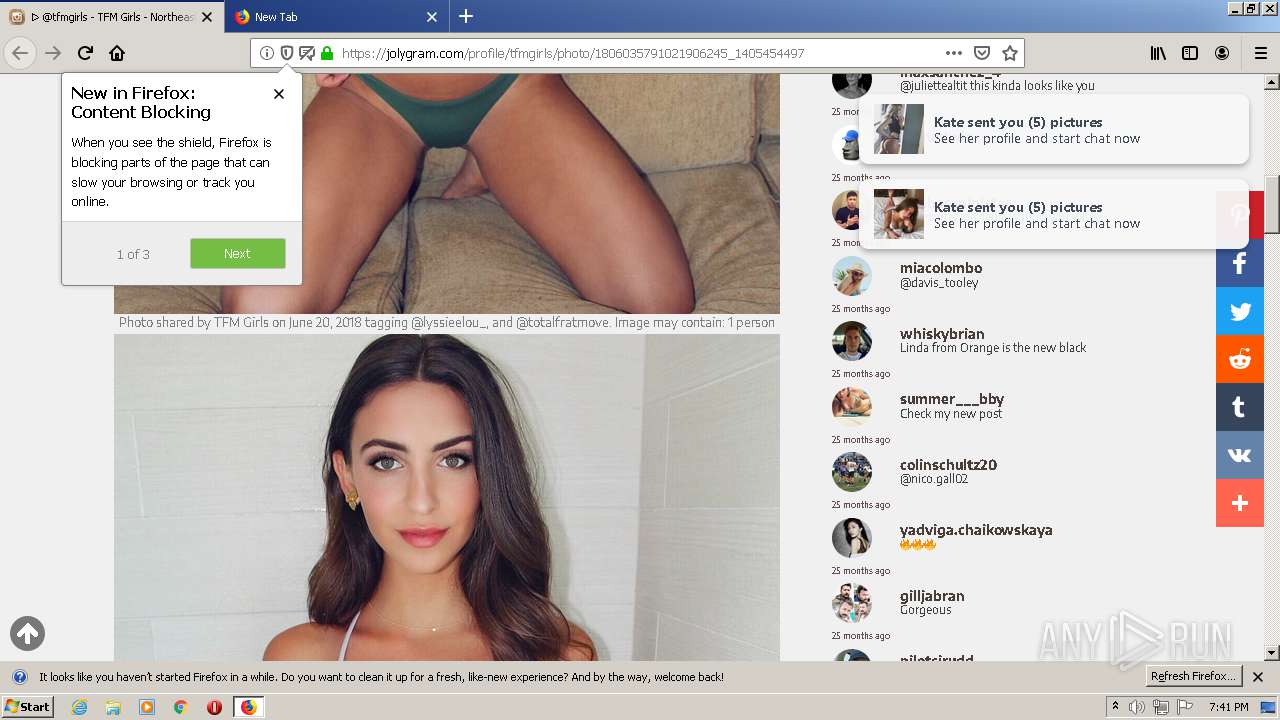Click the Firefox taskbar button
The width and height of the screenshot is (1280, 720).
coord(248,707)
